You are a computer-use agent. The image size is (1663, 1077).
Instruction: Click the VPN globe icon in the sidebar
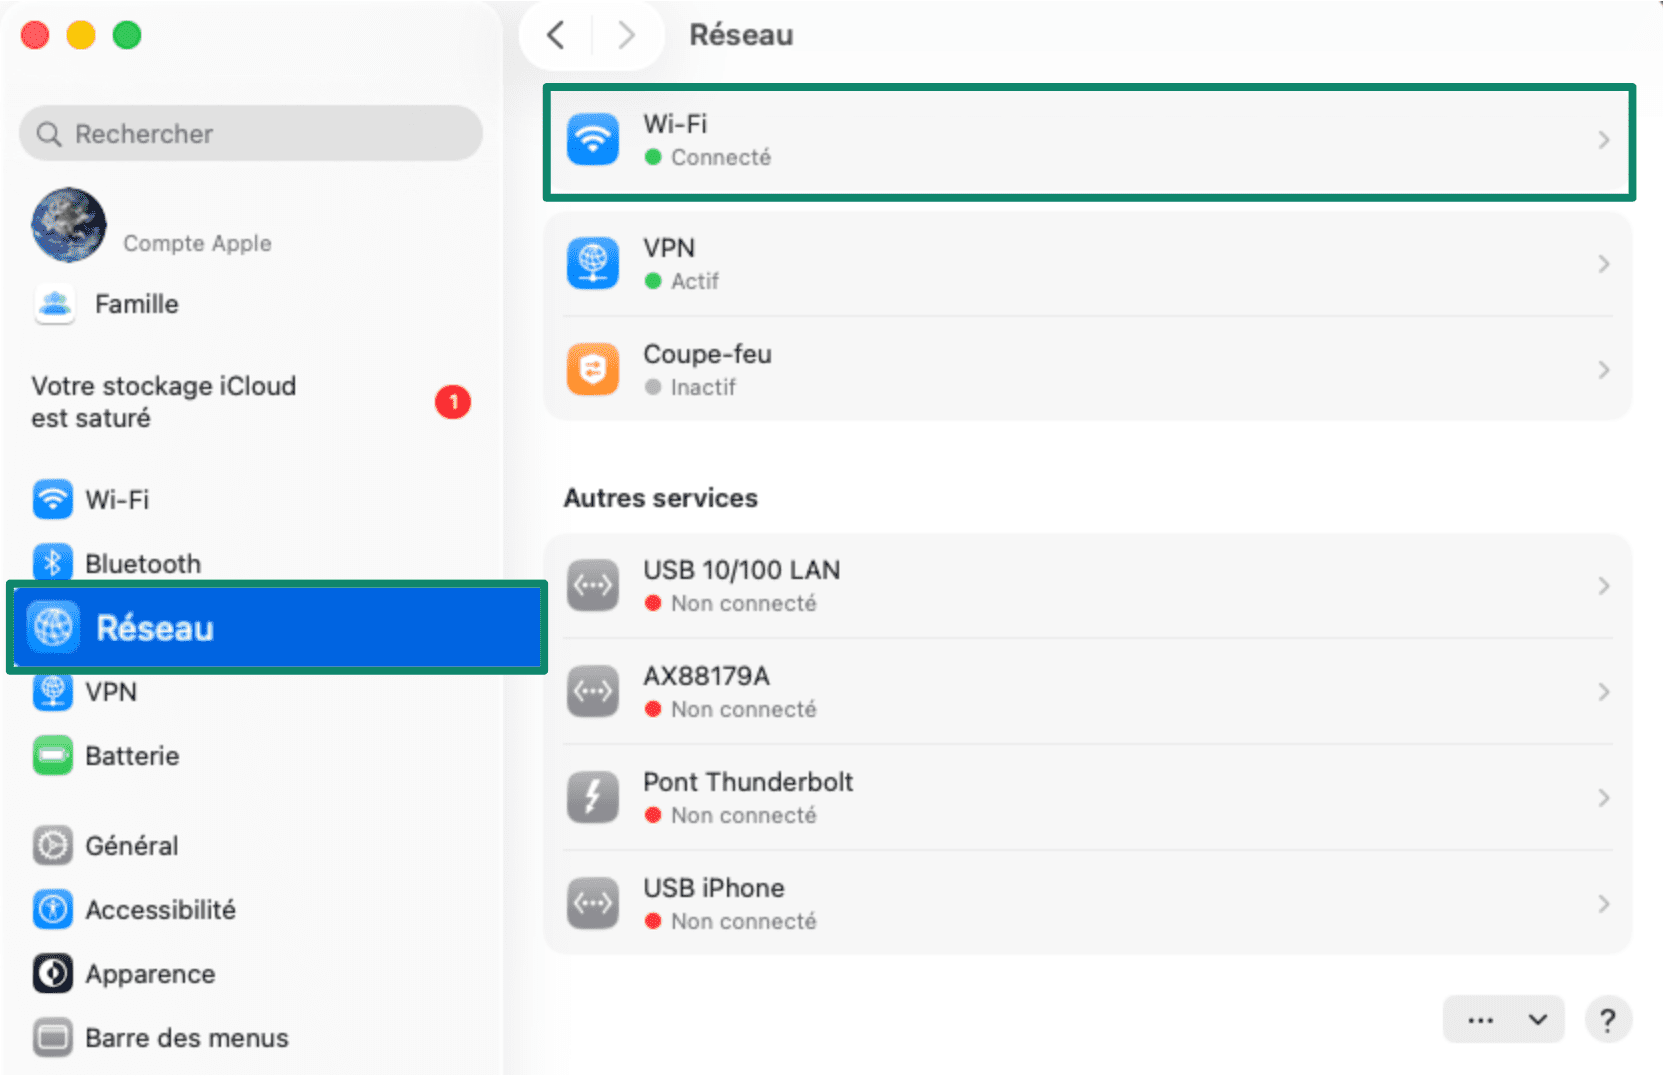52,691
